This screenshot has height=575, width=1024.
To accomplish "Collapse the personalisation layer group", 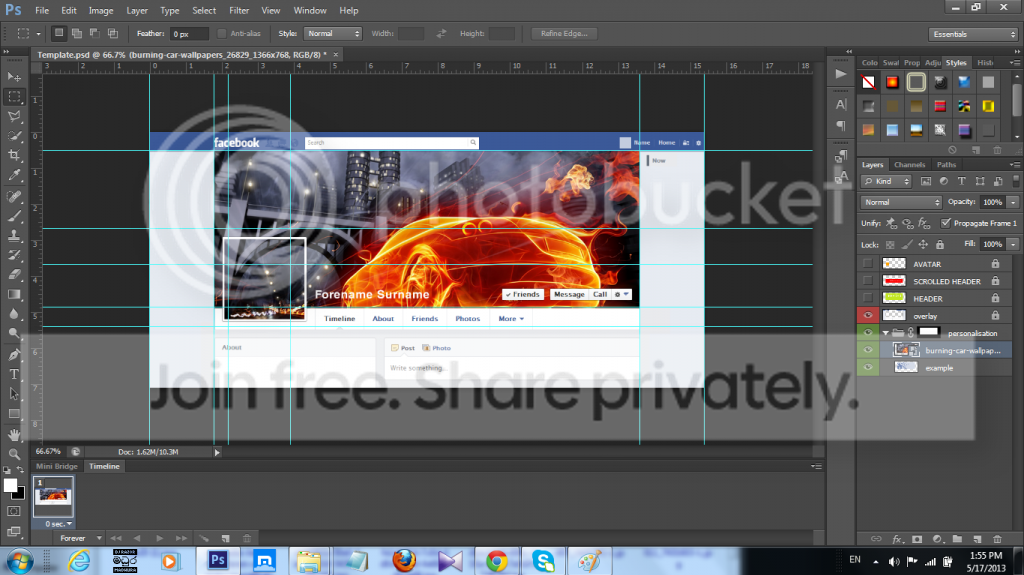I will point(886,333).
